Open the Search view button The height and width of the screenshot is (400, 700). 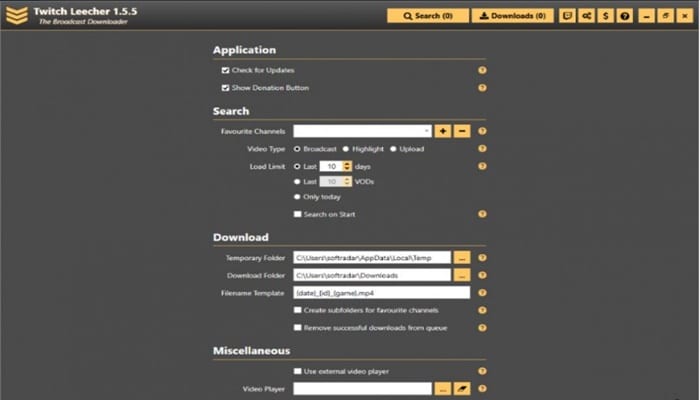428,16
